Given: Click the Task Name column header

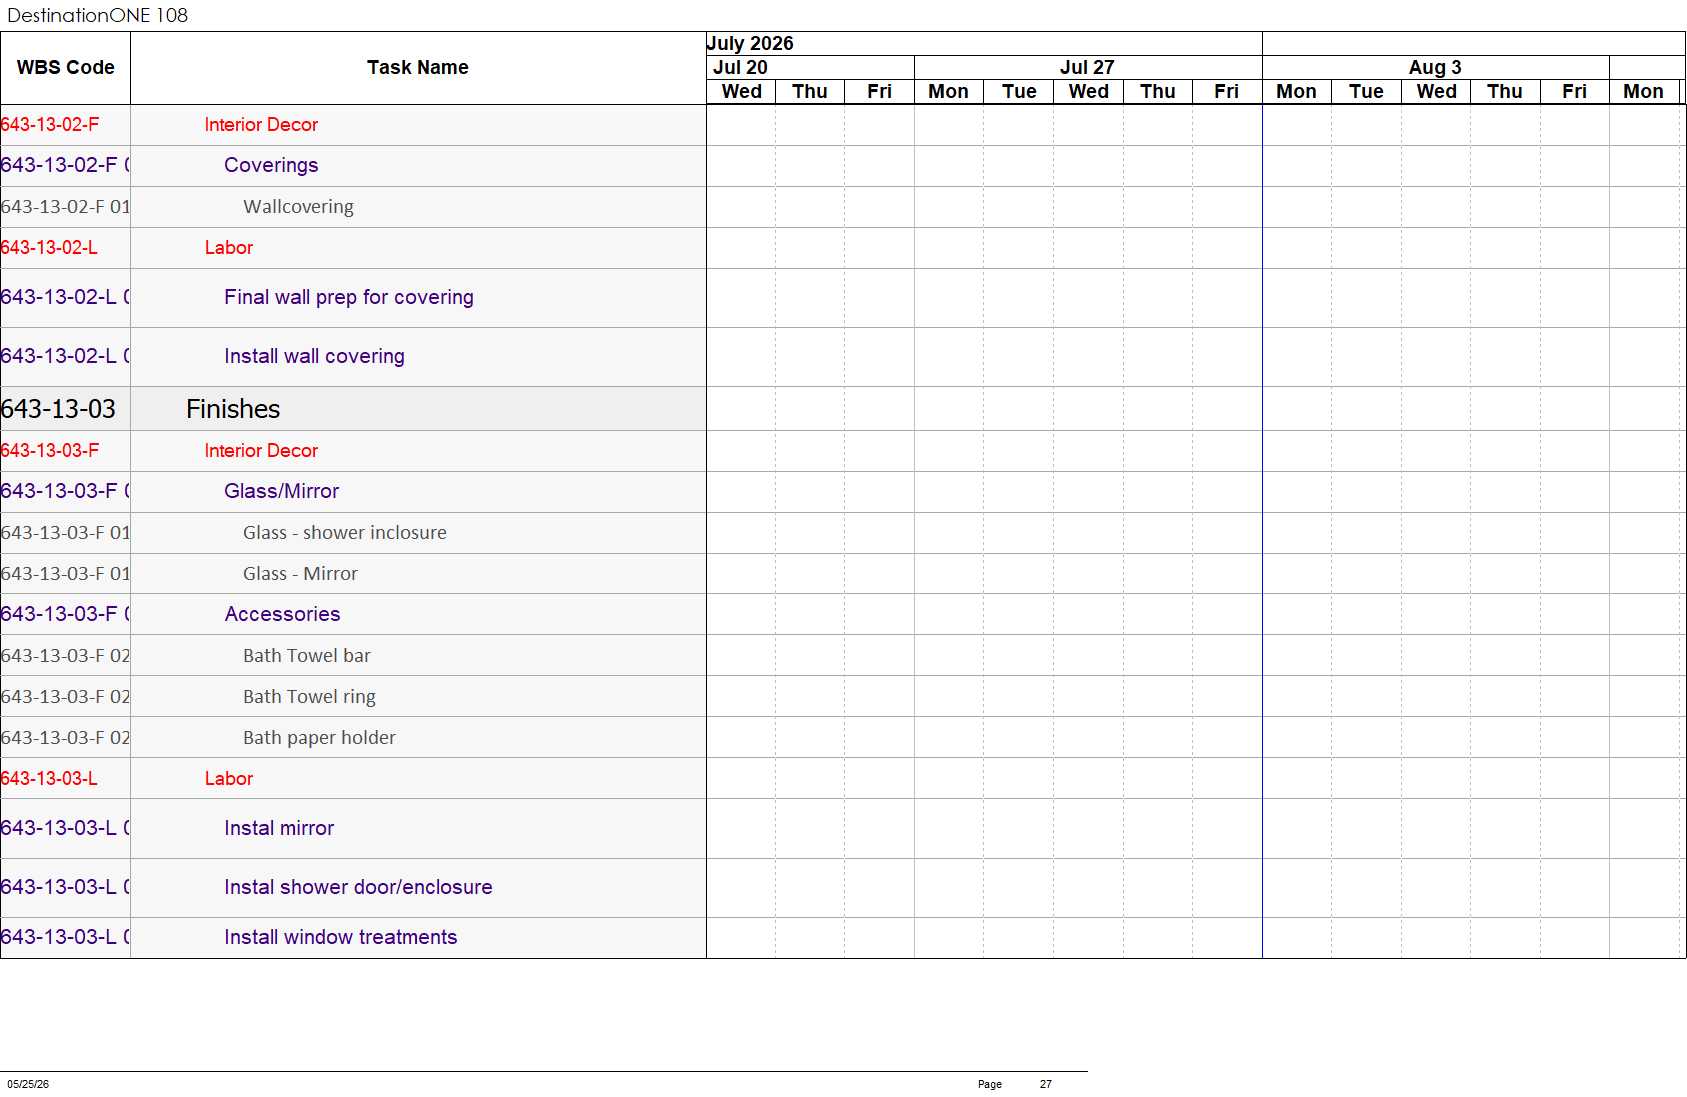Looking at the screenshot, I should click(418, 68).
